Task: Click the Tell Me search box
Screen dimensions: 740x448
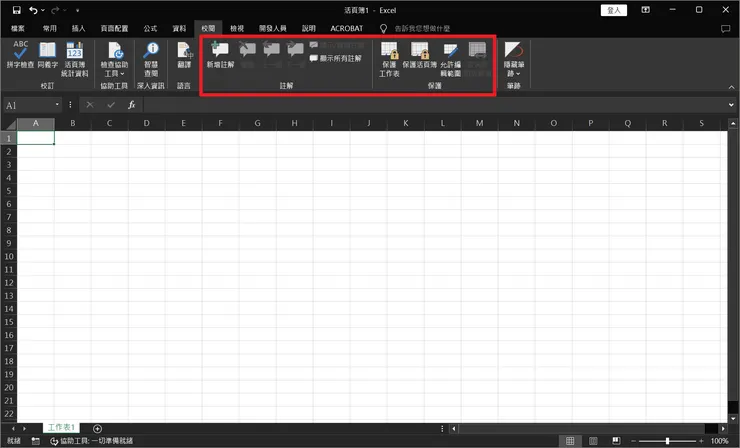Action: pos(422,29)
